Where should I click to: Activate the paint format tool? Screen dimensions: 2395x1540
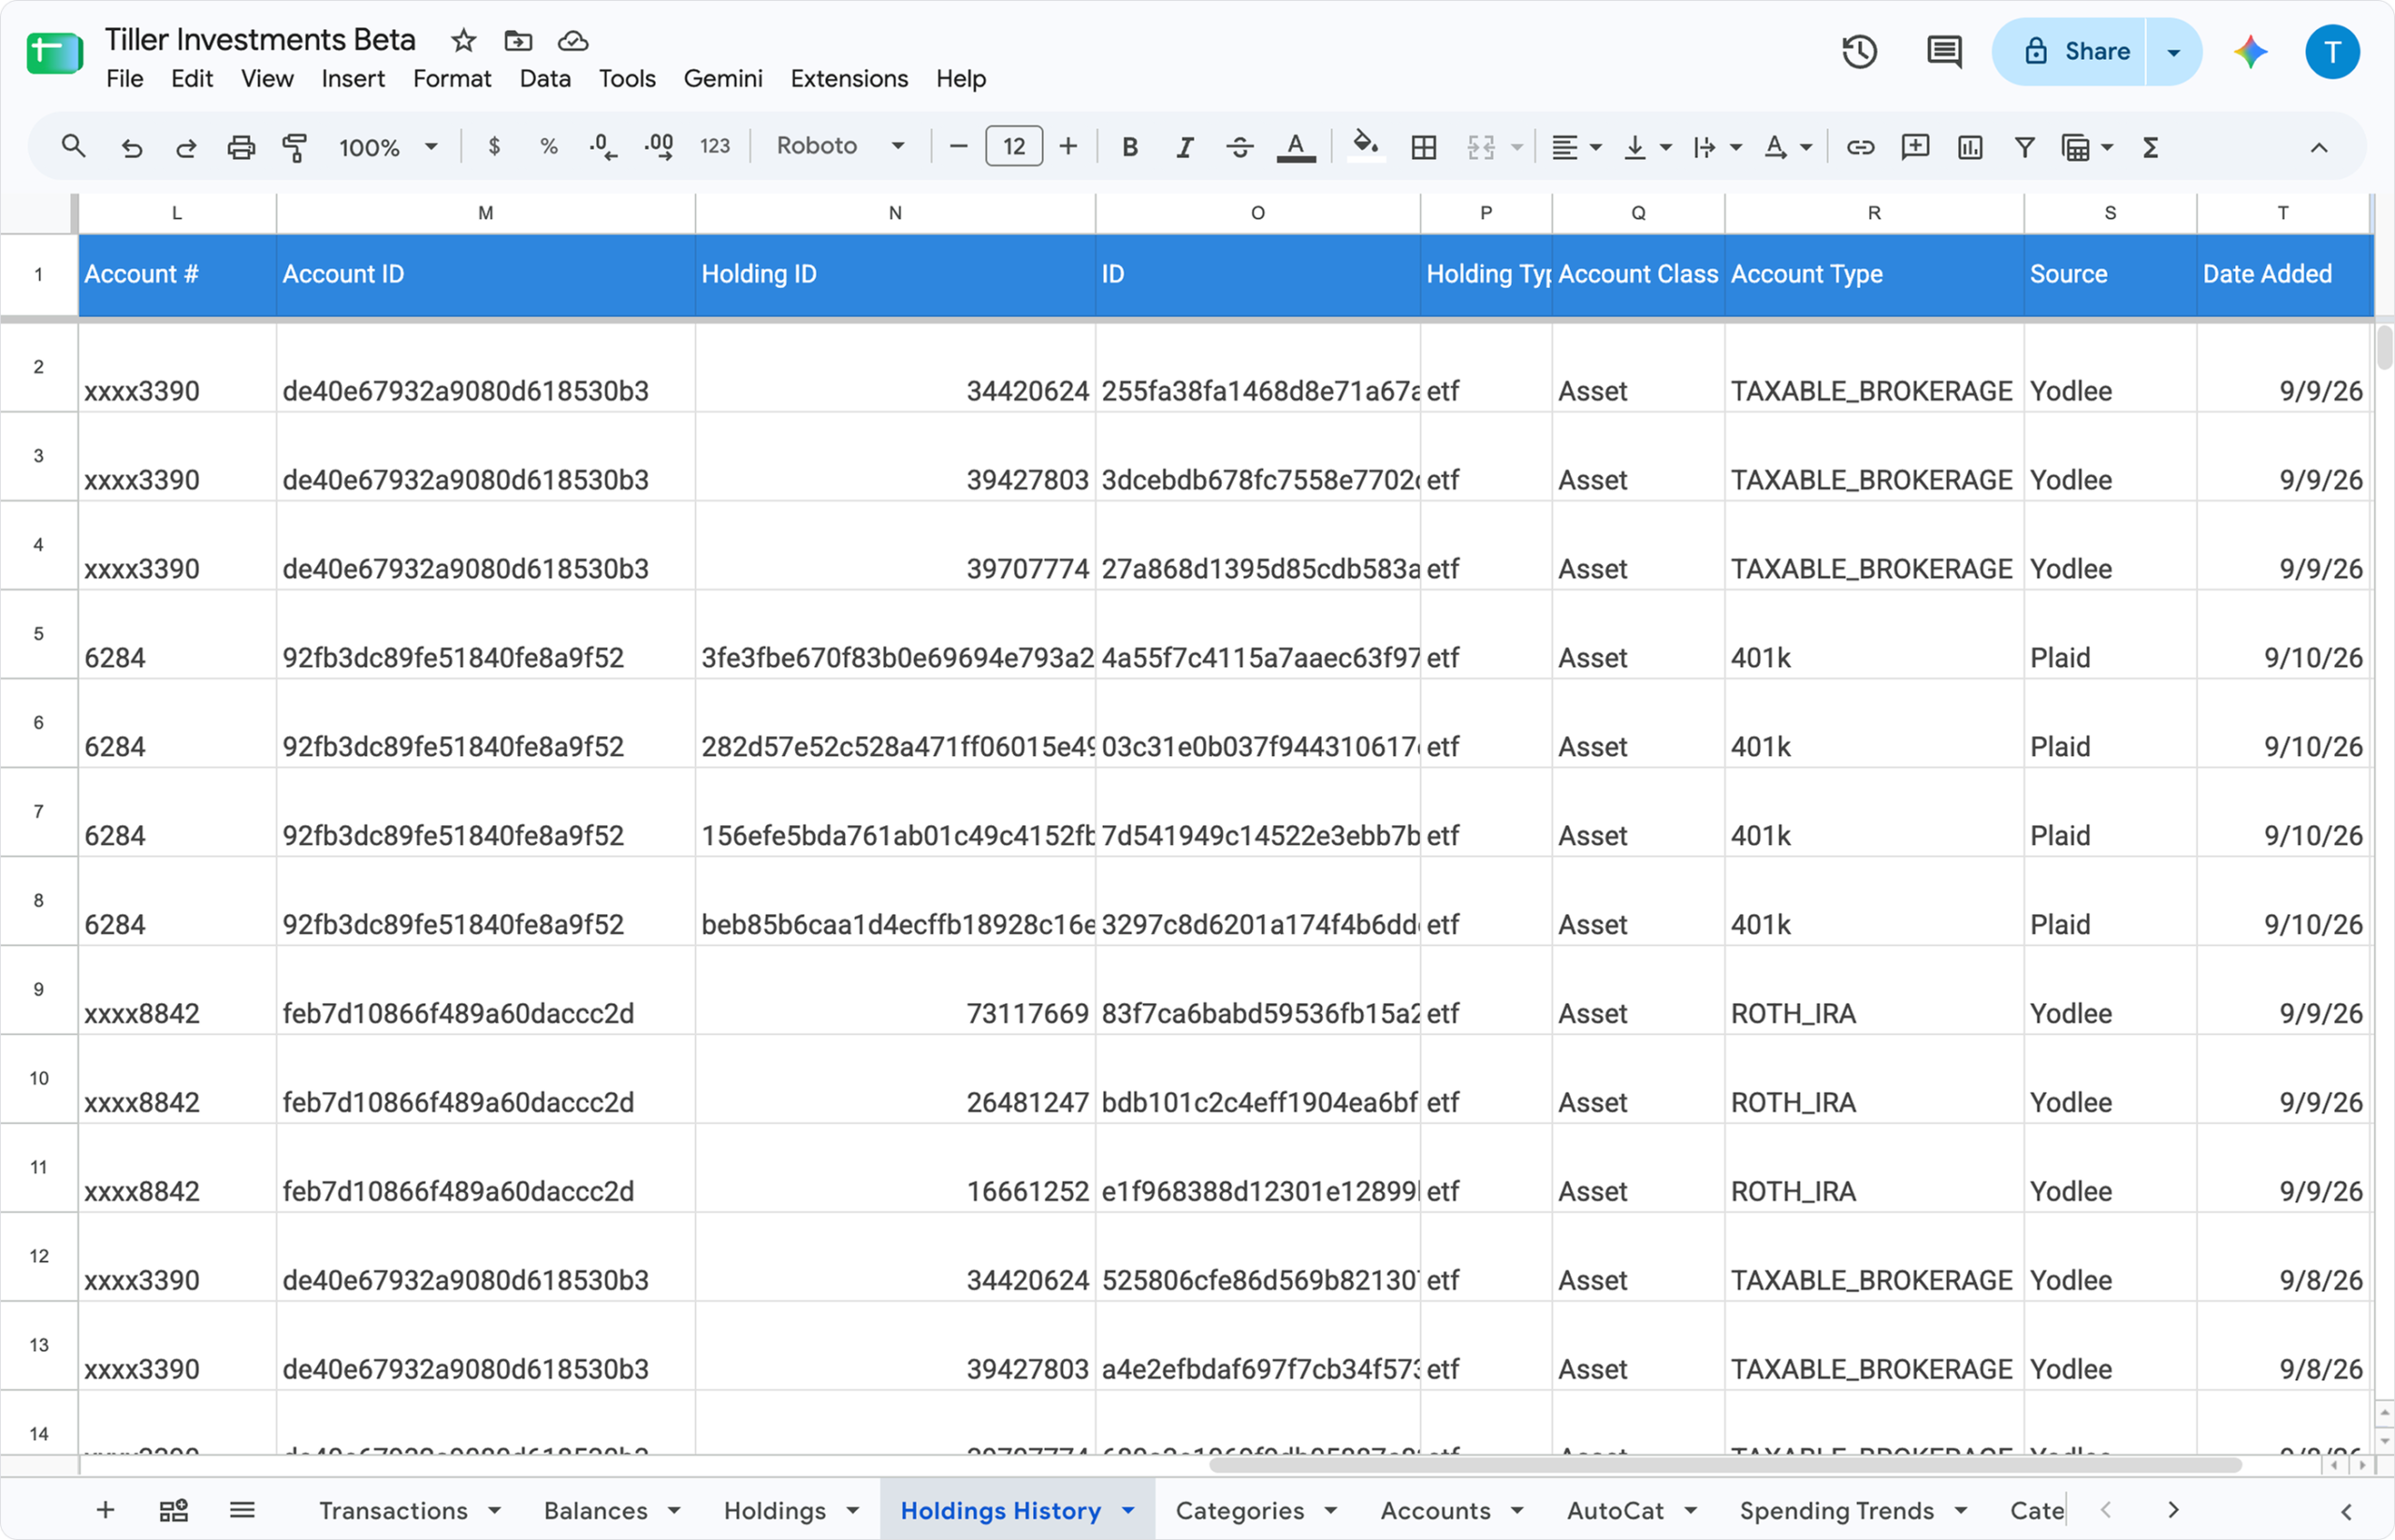(x=295, y=148)
